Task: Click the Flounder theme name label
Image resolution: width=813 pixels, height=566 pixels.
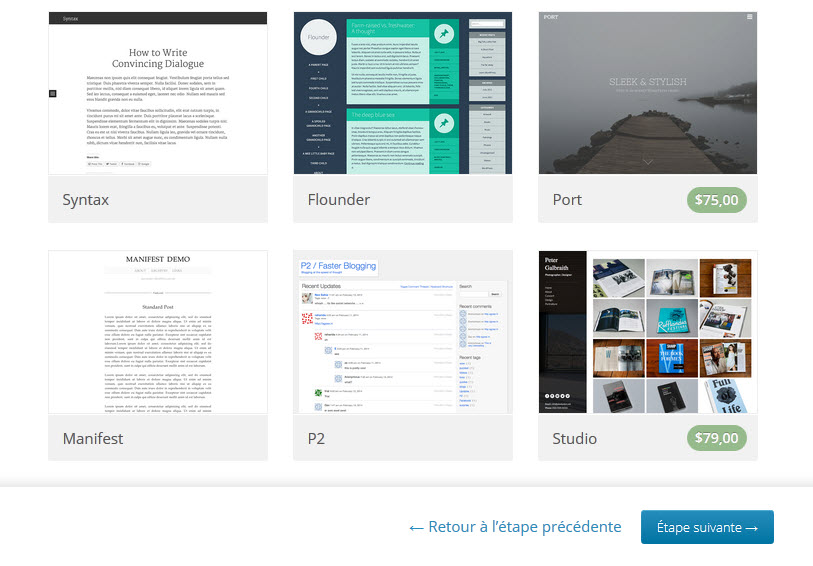Action: coord(338,200)
